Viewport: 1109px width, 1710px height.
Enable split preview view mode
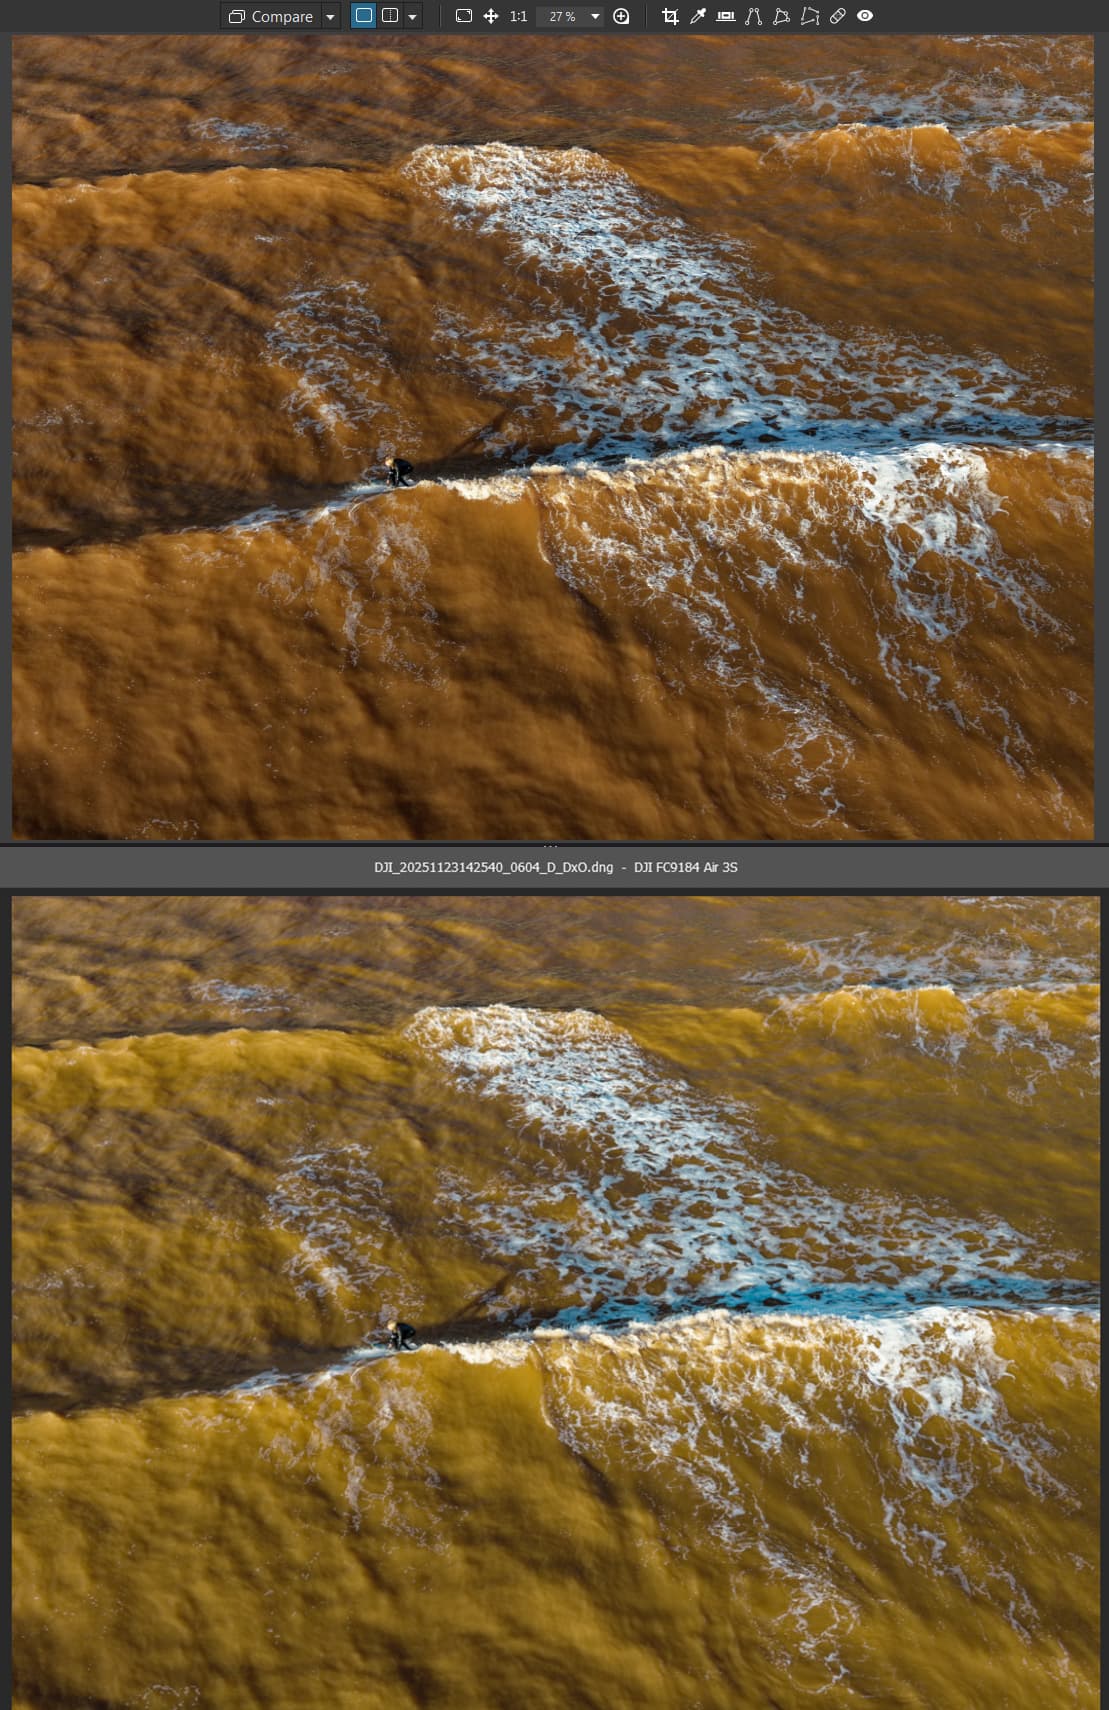390,16
